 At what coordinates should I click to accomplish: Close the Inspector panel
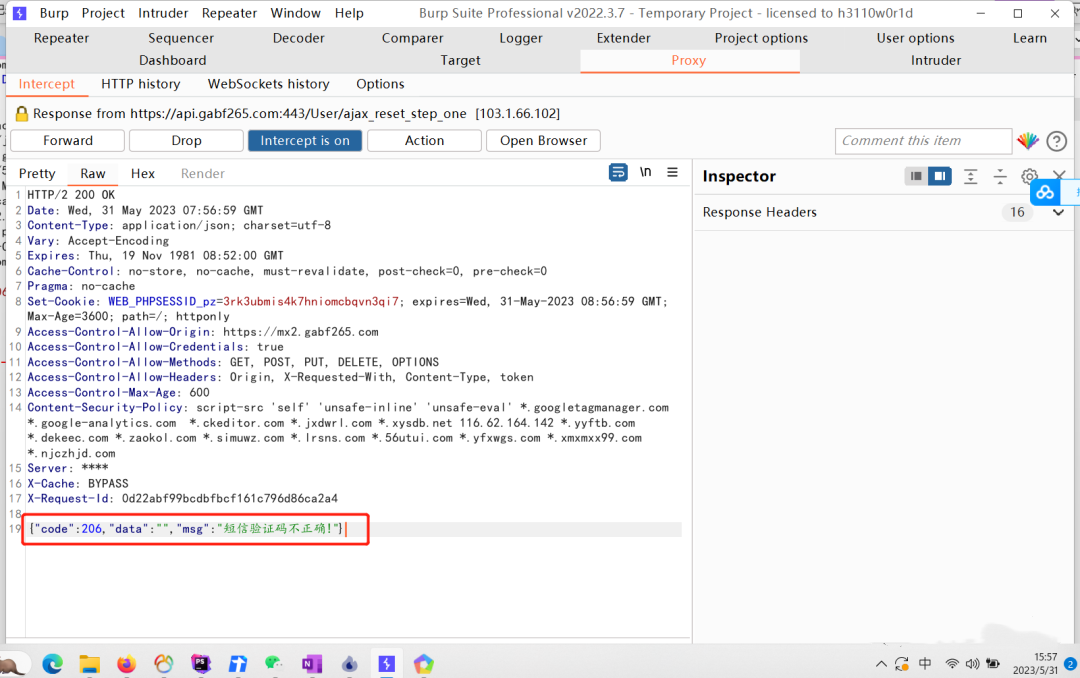[x=1059, y=175]
